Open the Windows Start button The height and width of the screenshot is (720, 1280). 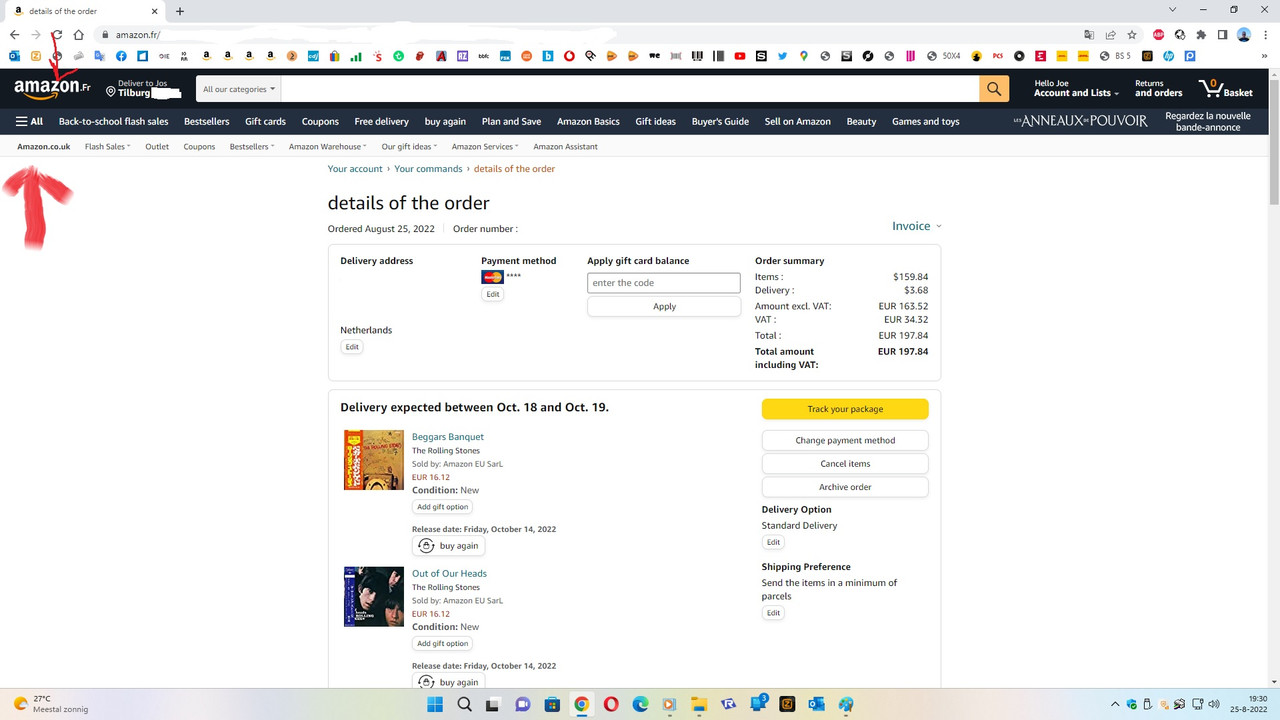(435, 704)
